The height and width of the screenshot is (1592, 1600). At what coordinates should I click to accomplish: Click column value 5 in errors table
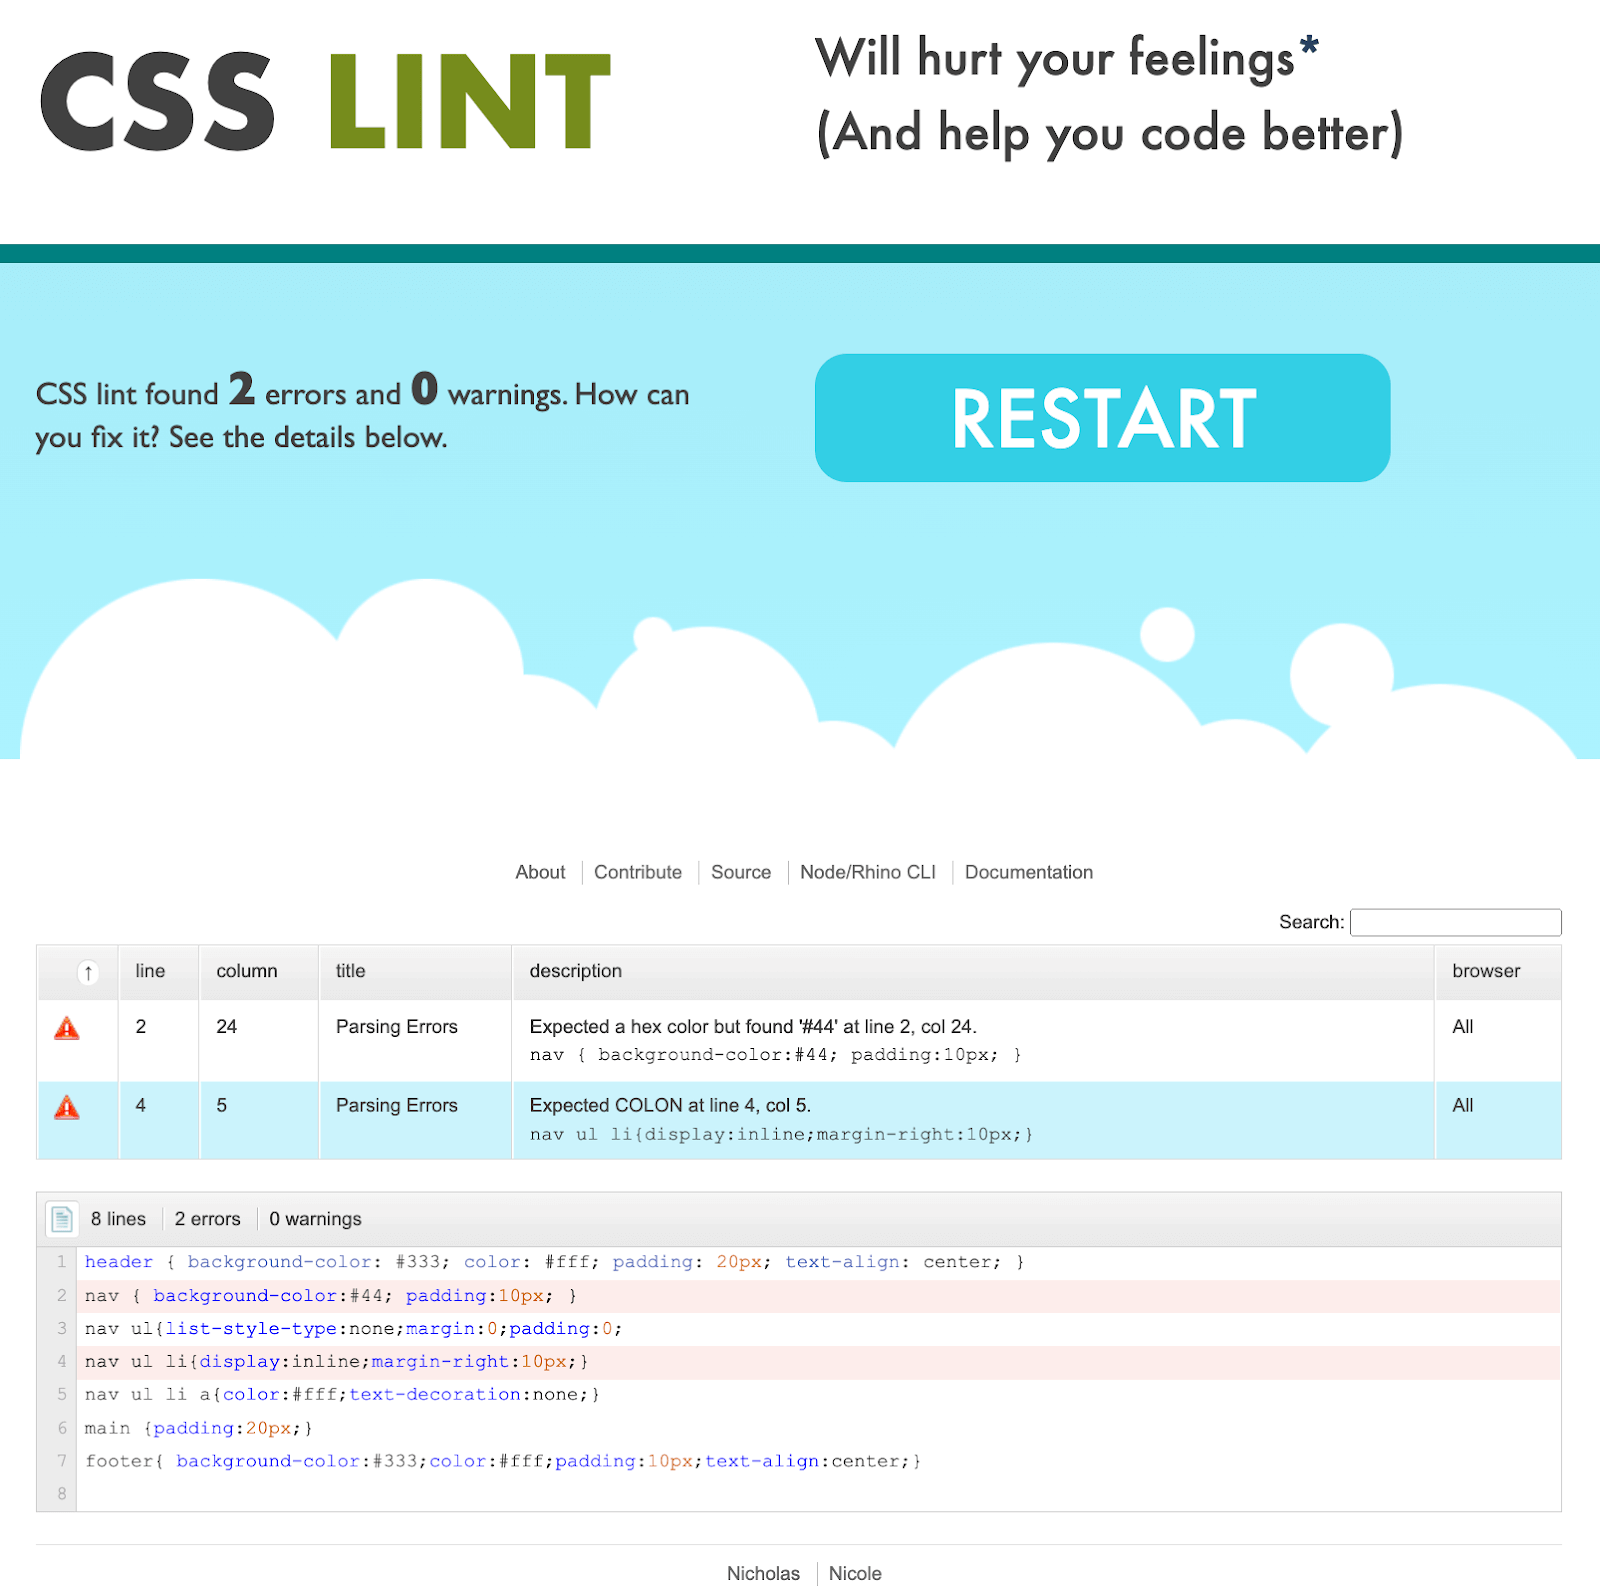click(x=222, y=1106)
